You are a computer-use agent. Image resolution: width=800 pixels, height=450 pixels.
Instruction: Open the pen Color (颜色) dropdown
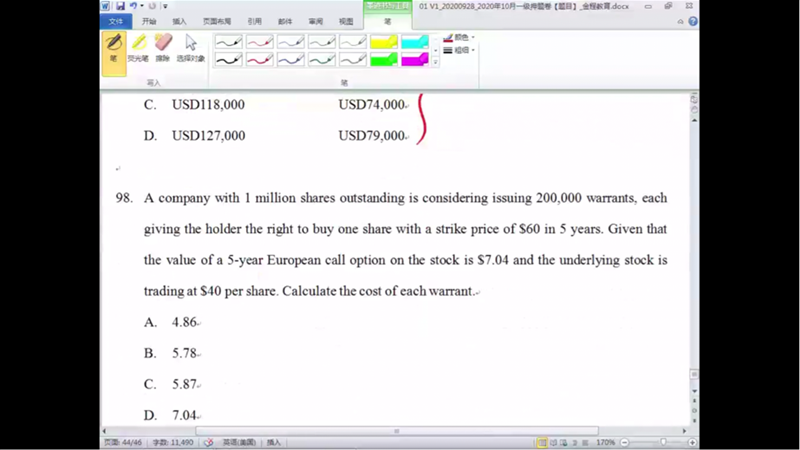459,38
